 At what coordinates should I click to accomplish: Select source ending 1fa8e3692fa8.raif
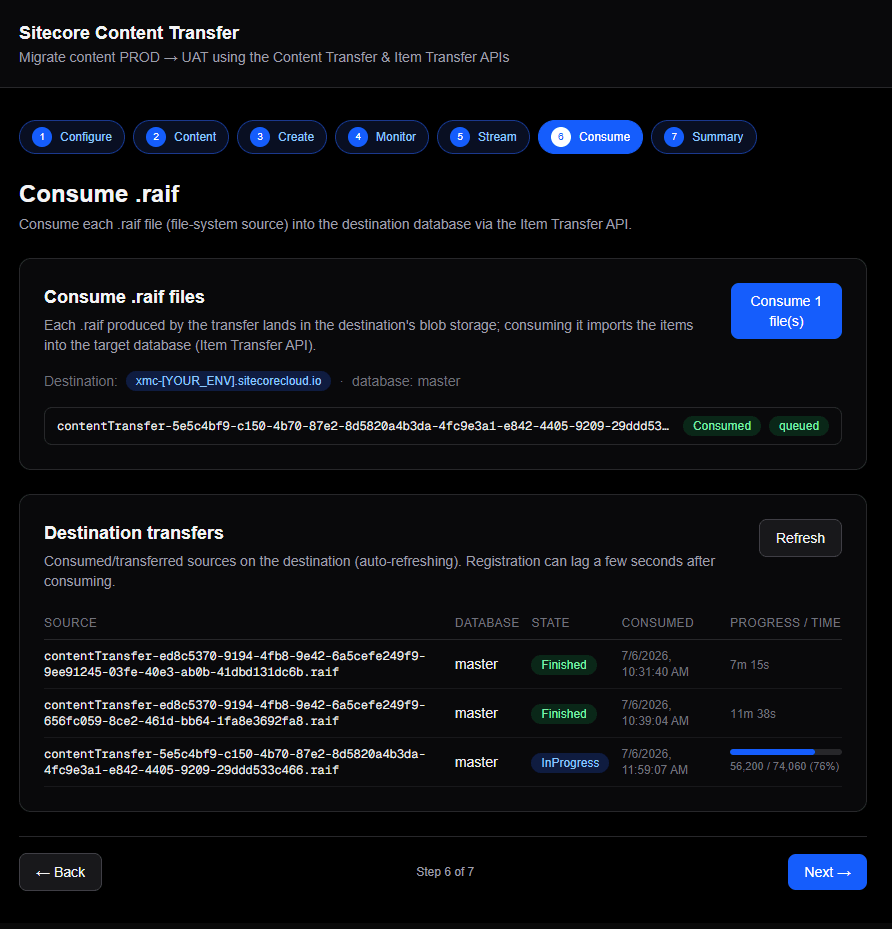click(x=235, y=713)
